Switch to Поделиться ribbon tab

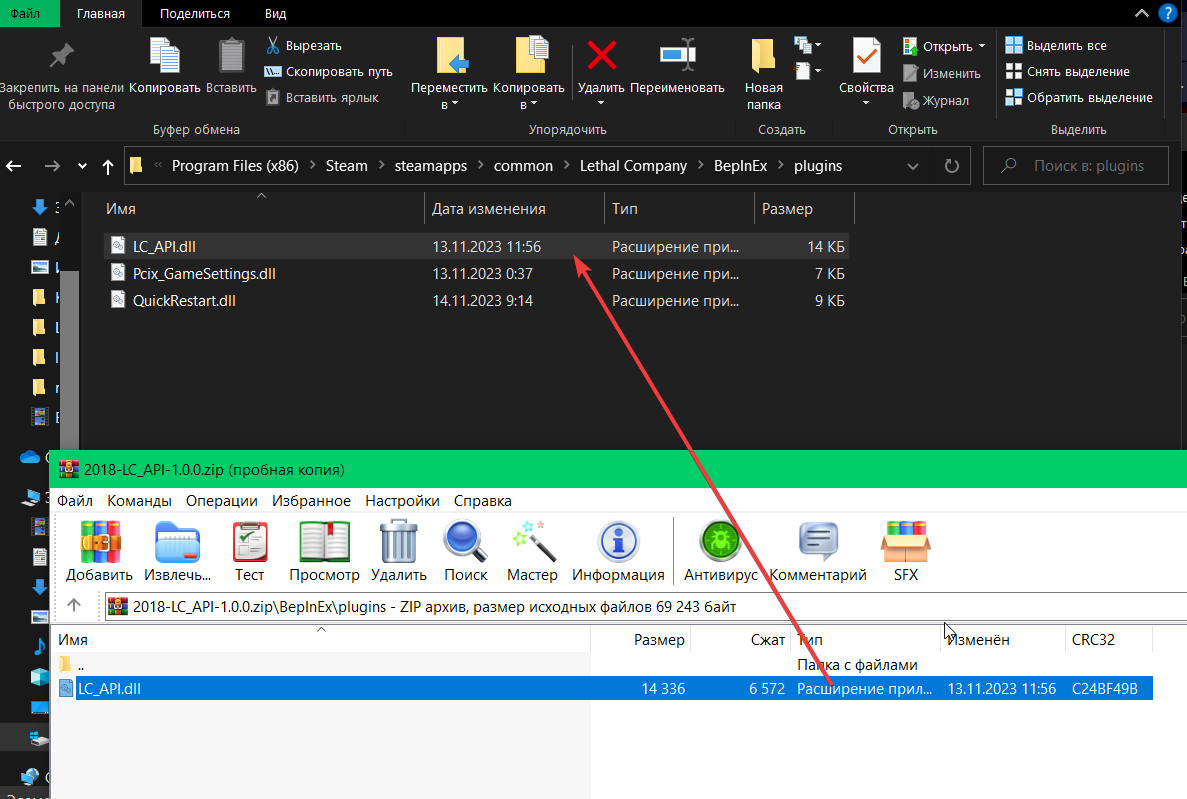click(x=195, y=14)
